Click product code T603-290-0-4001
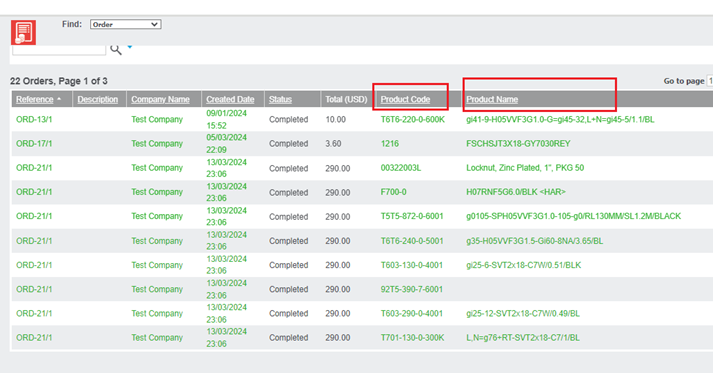The image size is (713, 373). click(412, 313)
